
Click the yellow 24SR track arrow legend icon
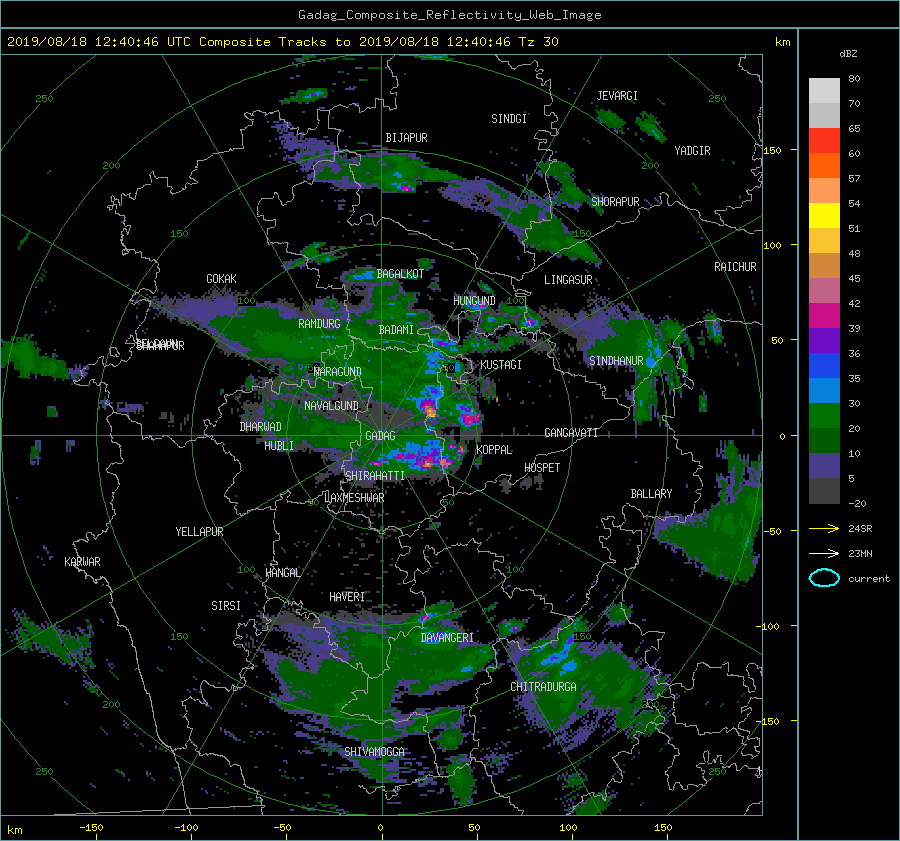pos(824,528)
